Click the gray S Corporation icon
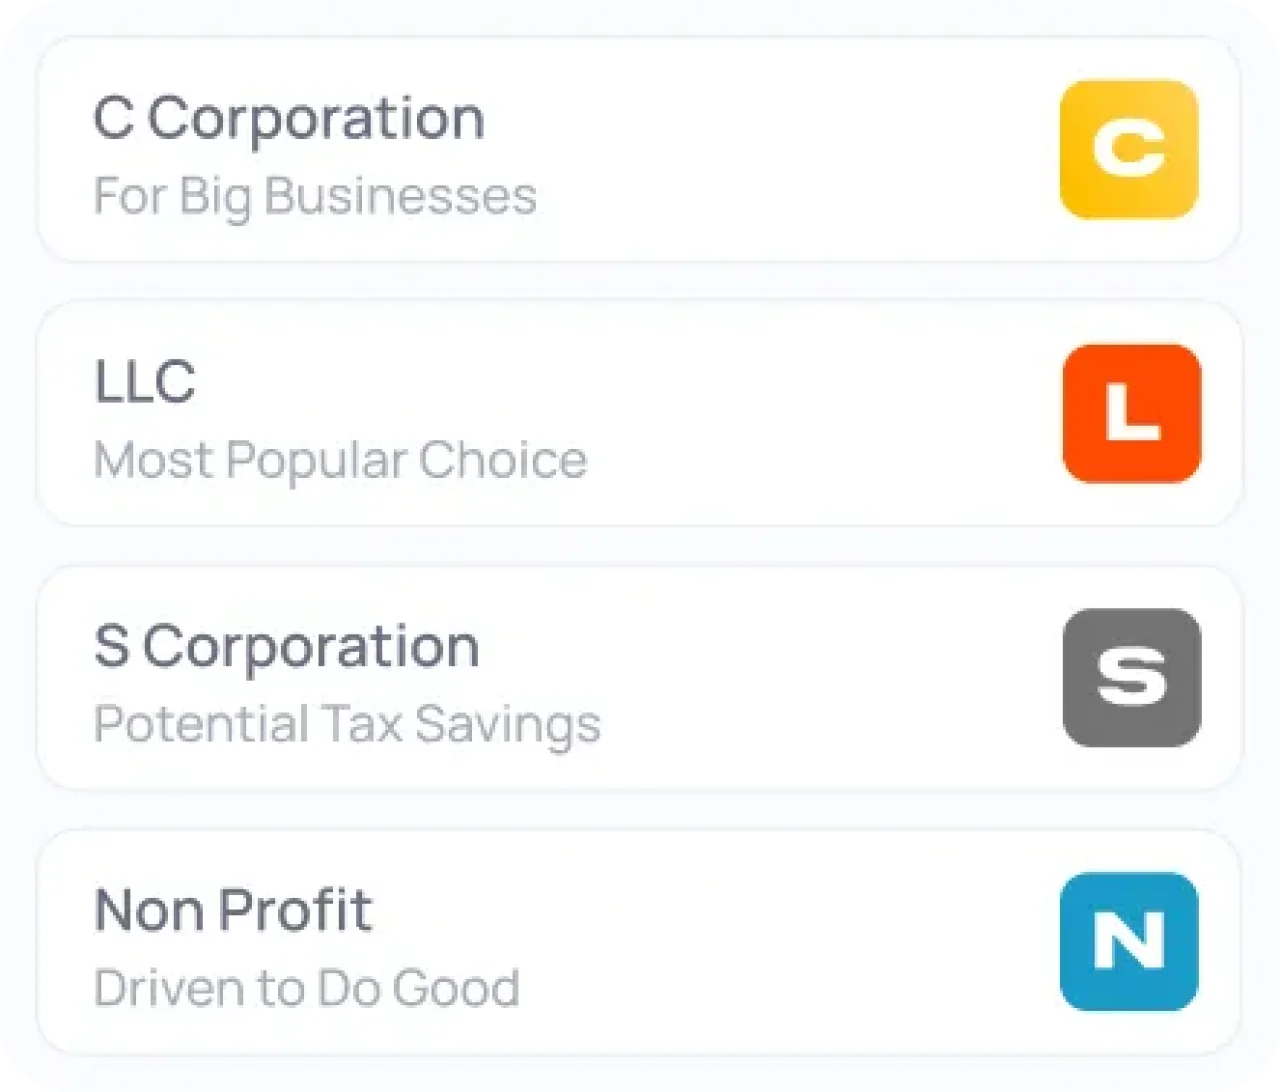1280x1092 pixels. (1131, 677)
